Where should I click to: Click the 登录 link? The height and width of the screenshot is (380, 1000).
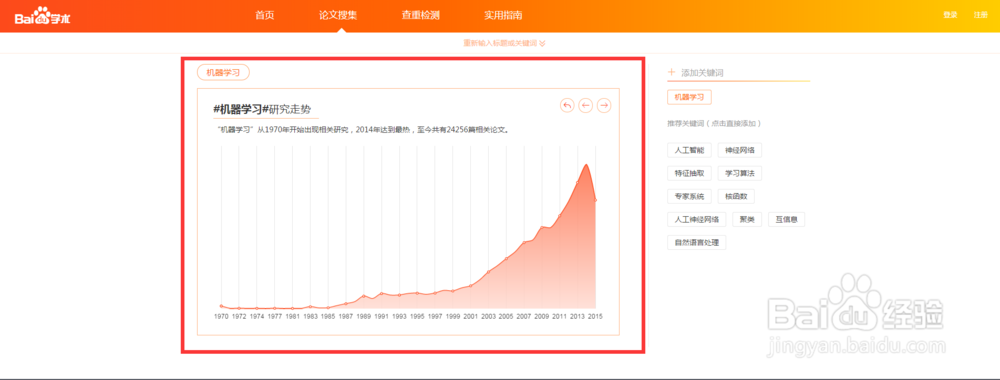click(950, 15)
